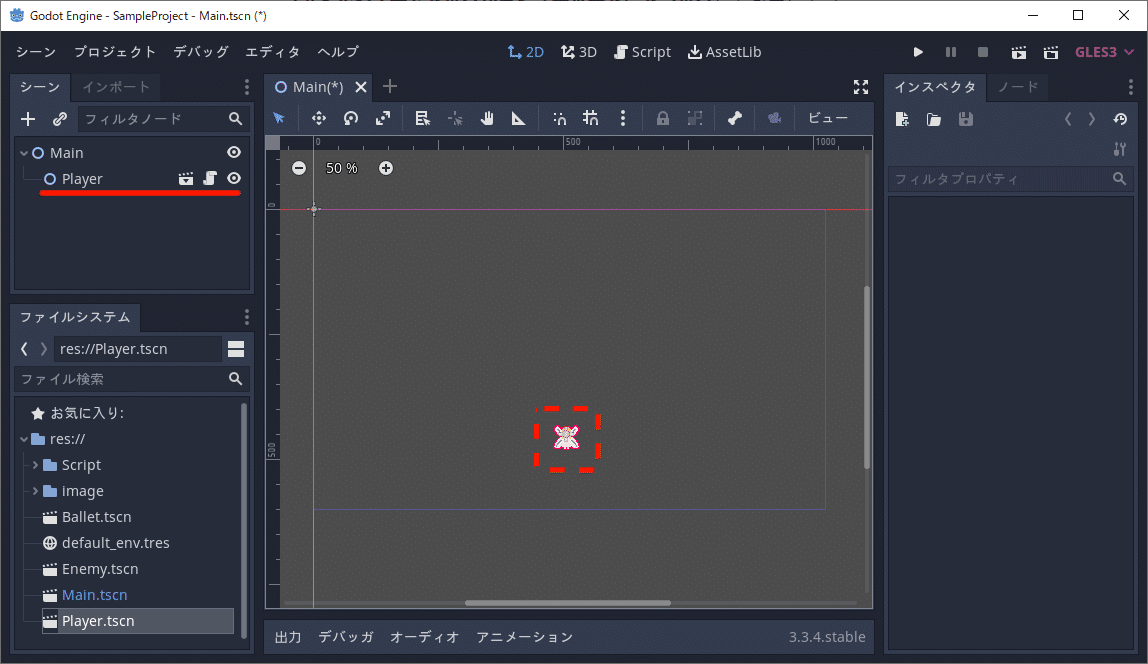The width and height of the screenshot is (1148, 664).
Task: Click the ファイル検索 search field
Action: pyautogui.click(x=131, y=379)
